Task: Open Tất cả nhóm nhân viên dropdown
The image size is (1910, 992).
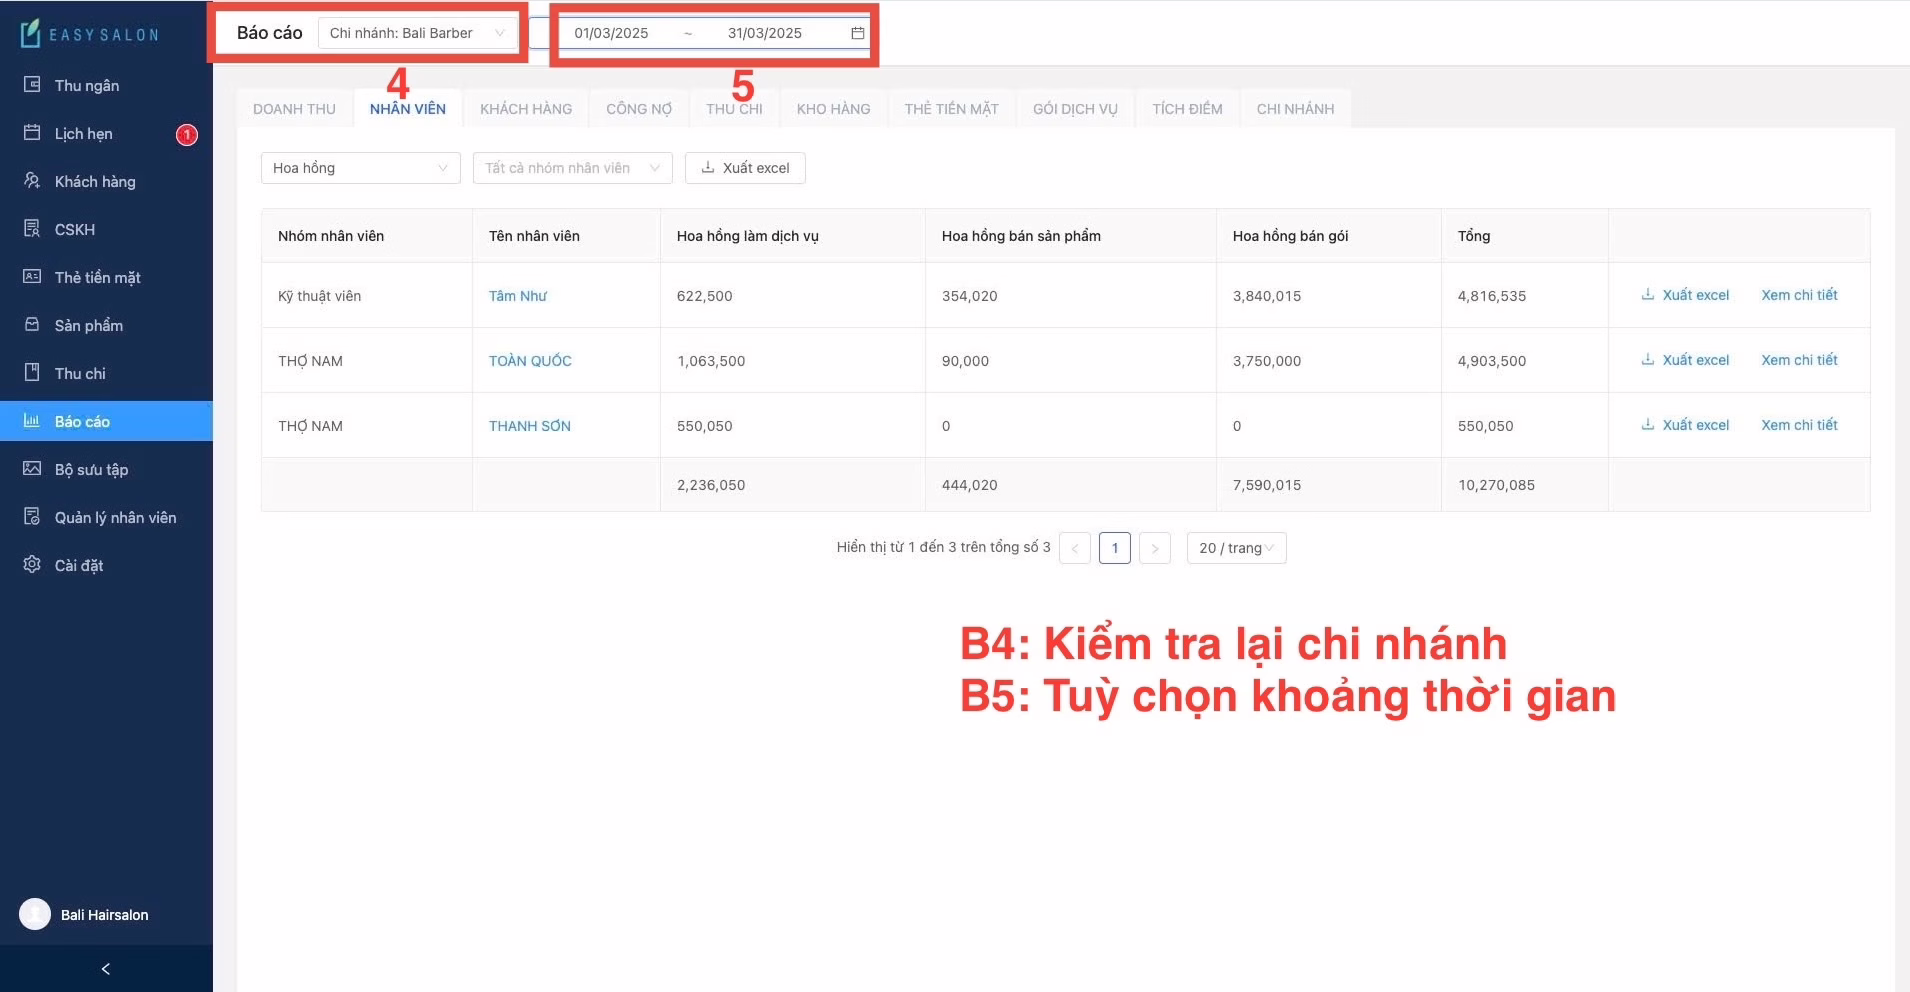Action: 572,168
